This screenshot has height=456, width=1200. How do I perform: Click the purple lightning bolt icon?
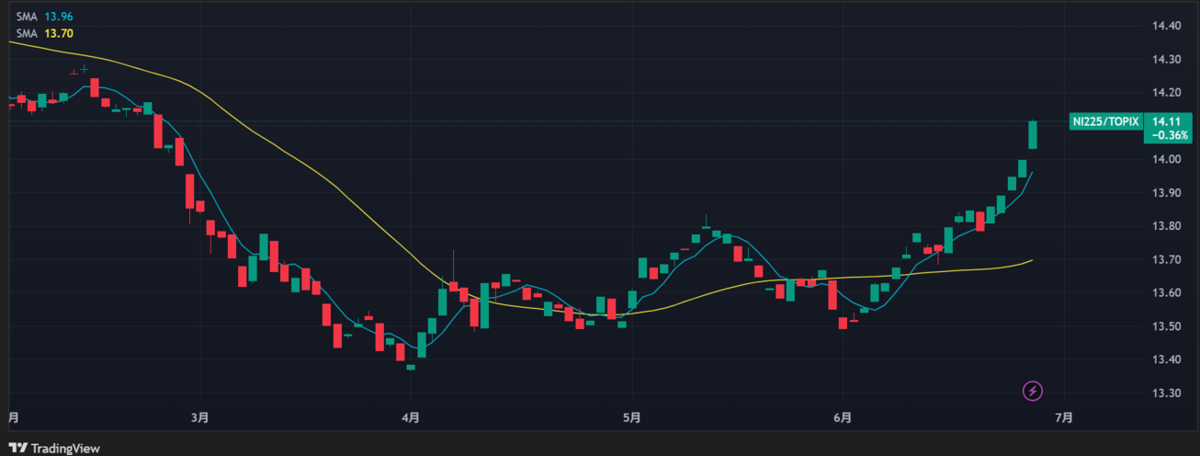(1034, 391)
